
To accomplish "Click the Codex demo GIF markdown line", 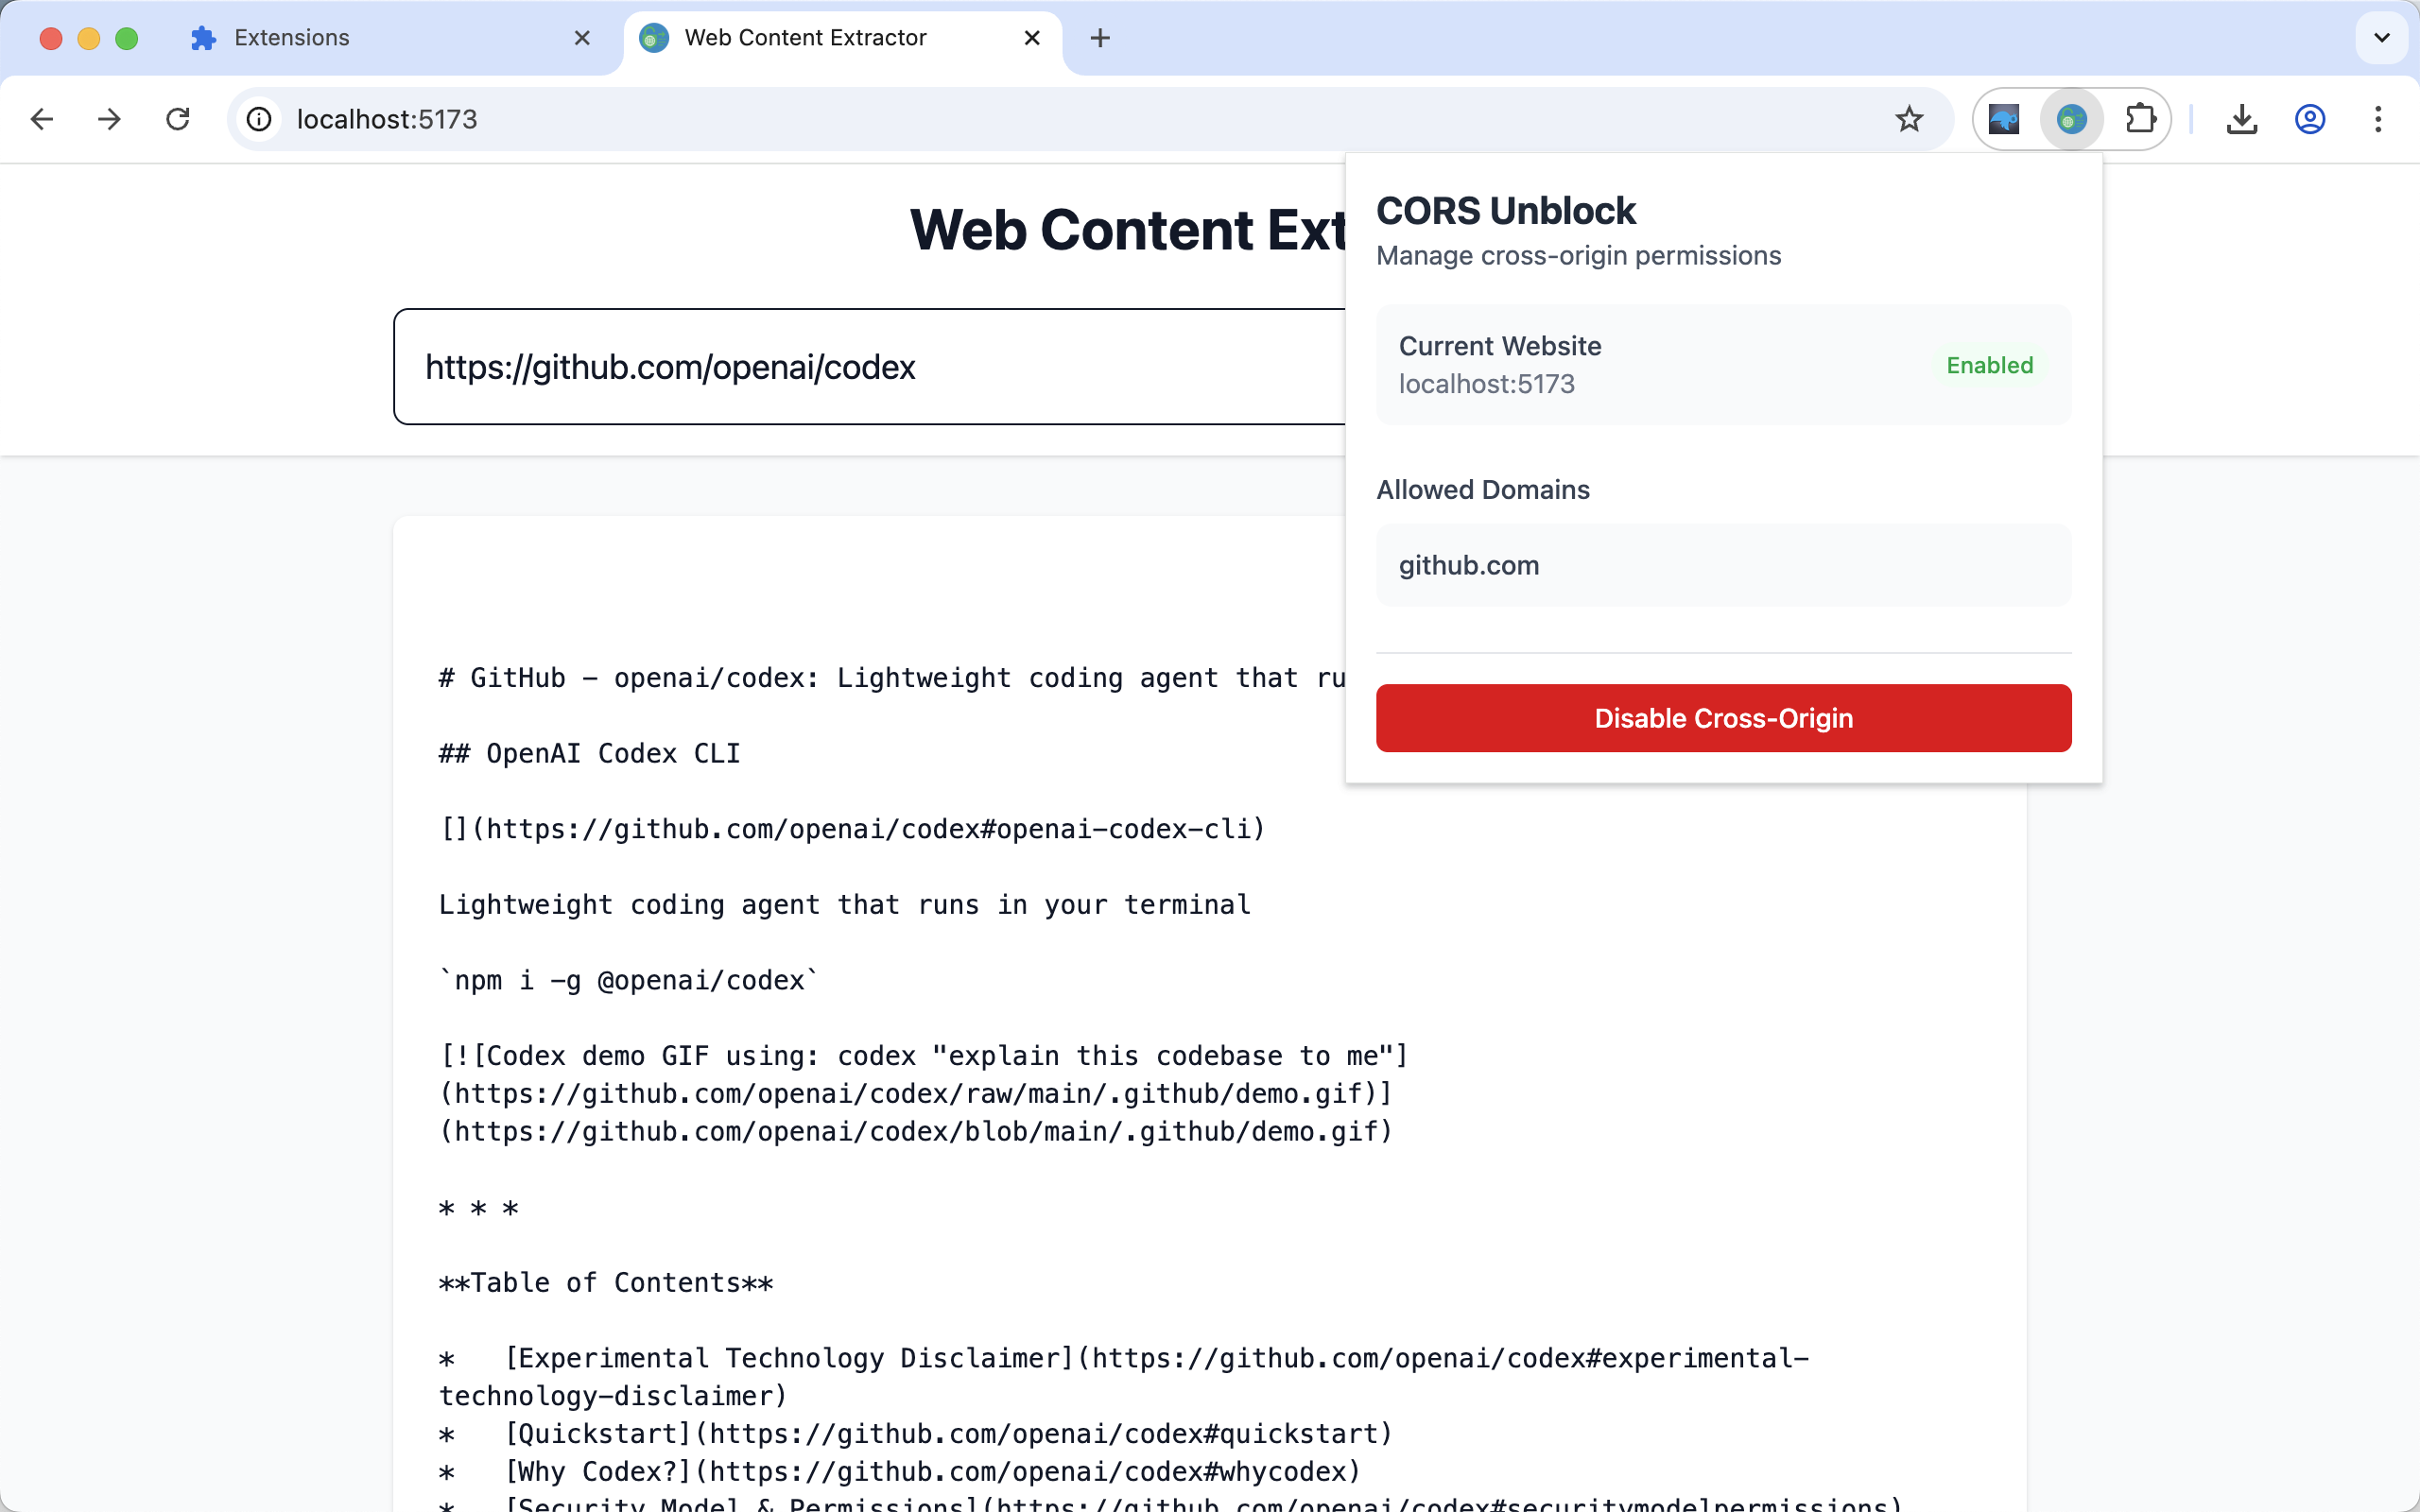I will [923, 1056].
